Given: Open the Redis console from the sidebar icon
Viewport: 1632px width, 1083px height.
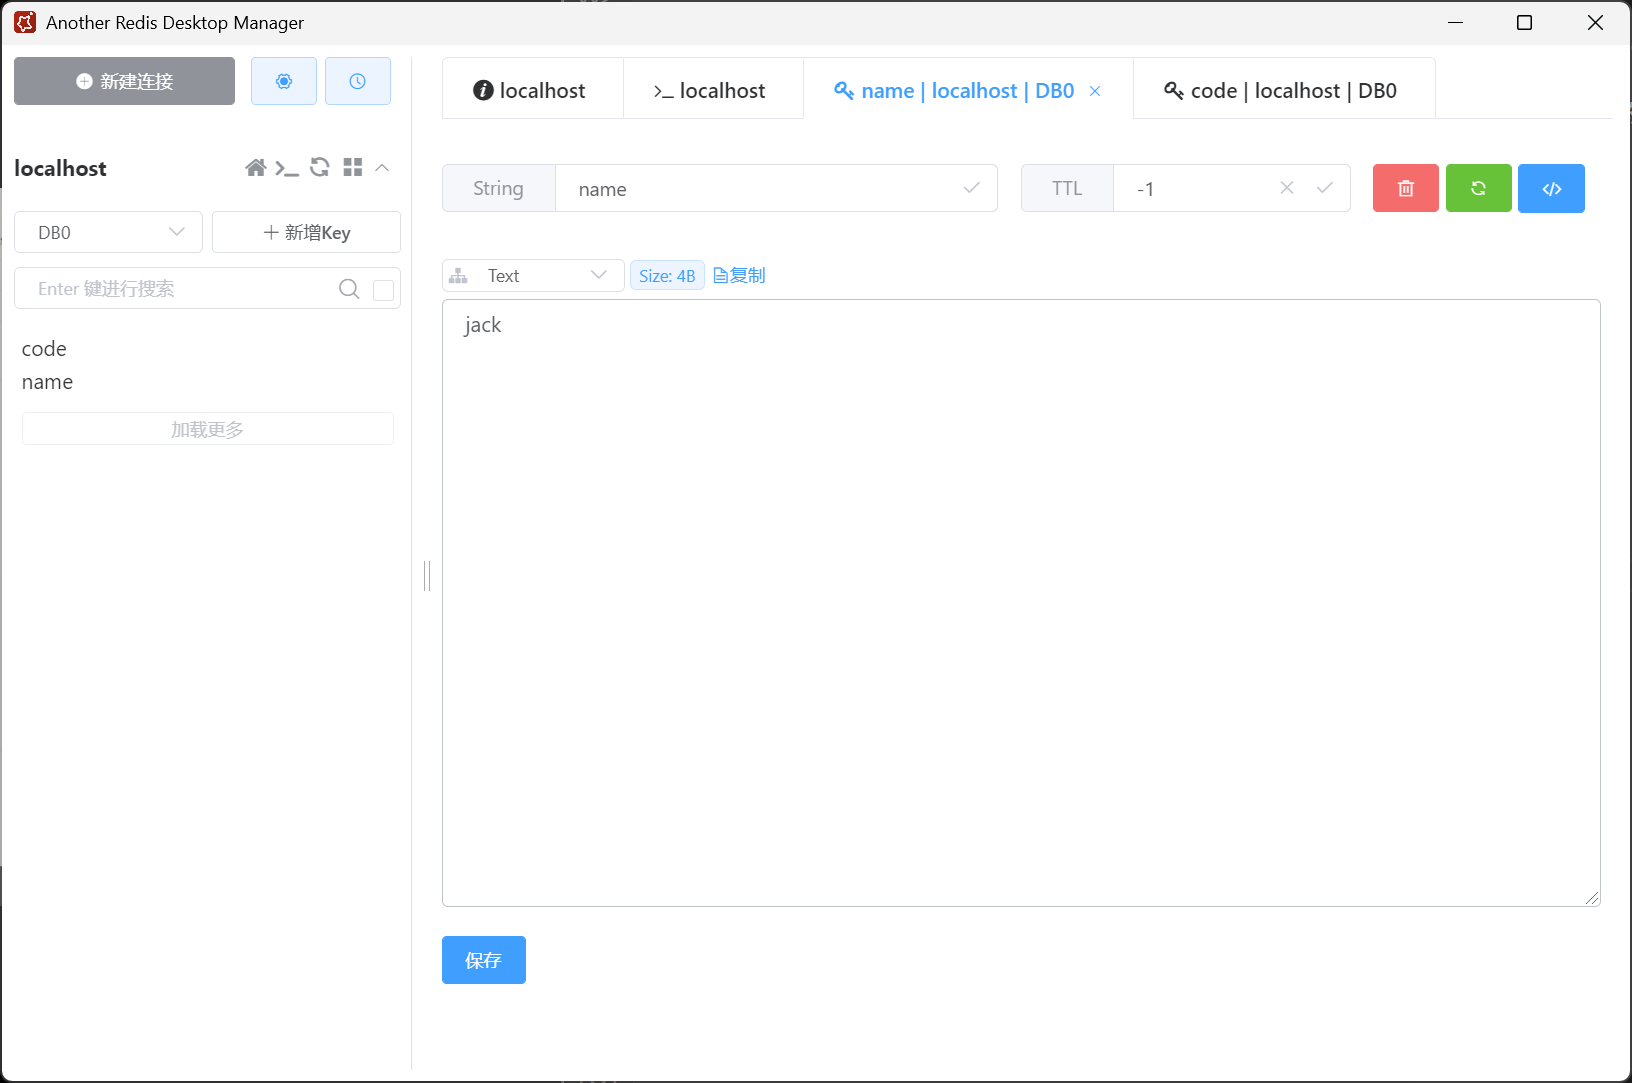Looking at the screenshot, I should point(287,168).
